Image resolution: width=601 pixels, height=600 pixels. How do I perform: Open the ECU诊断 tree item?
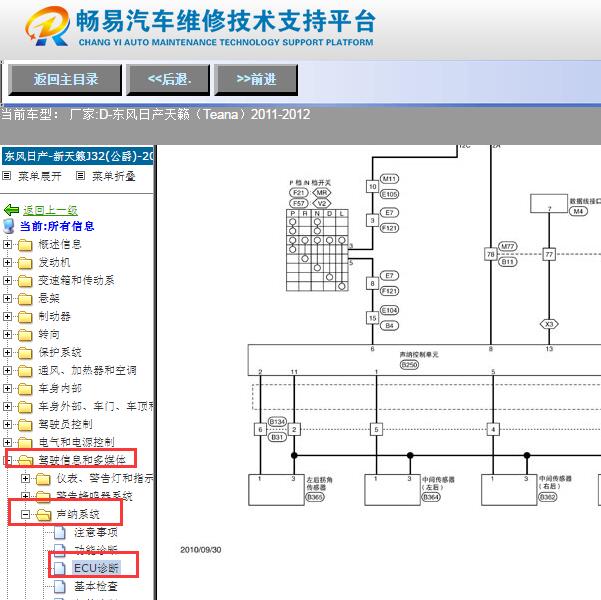coord(97,568)
